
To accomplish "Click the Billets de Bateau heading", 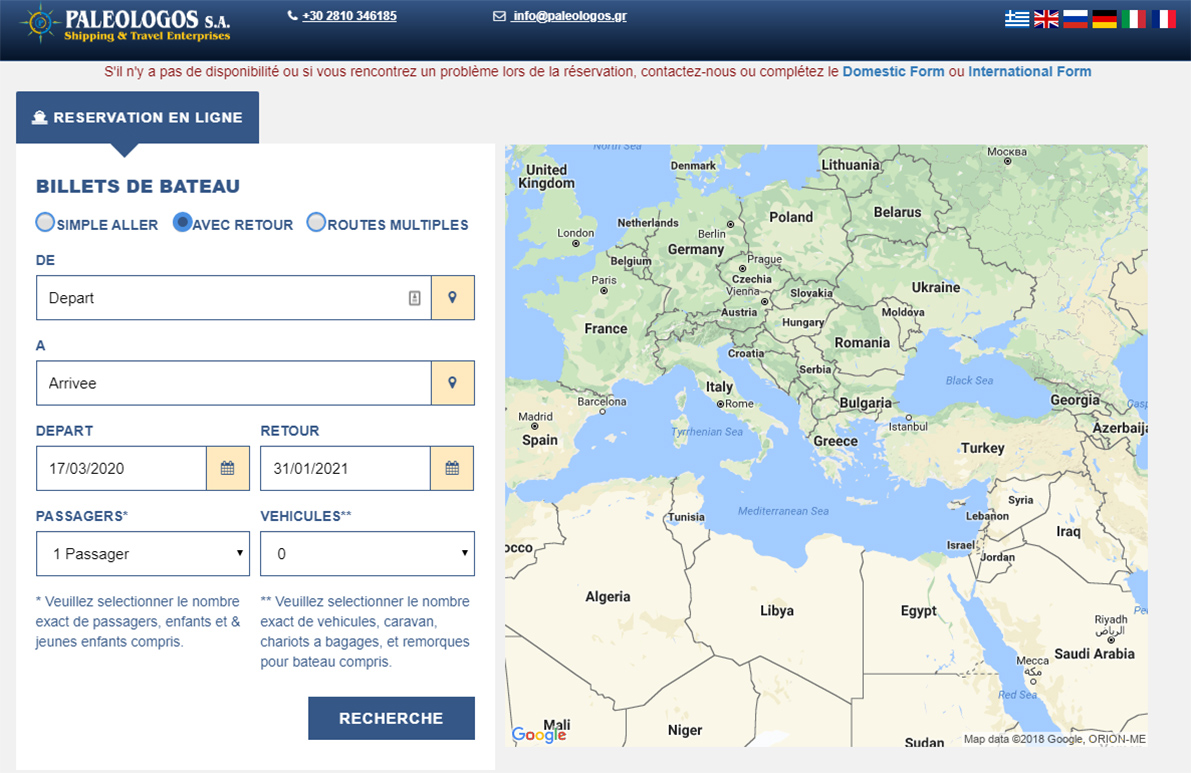I will pos(138,186).
